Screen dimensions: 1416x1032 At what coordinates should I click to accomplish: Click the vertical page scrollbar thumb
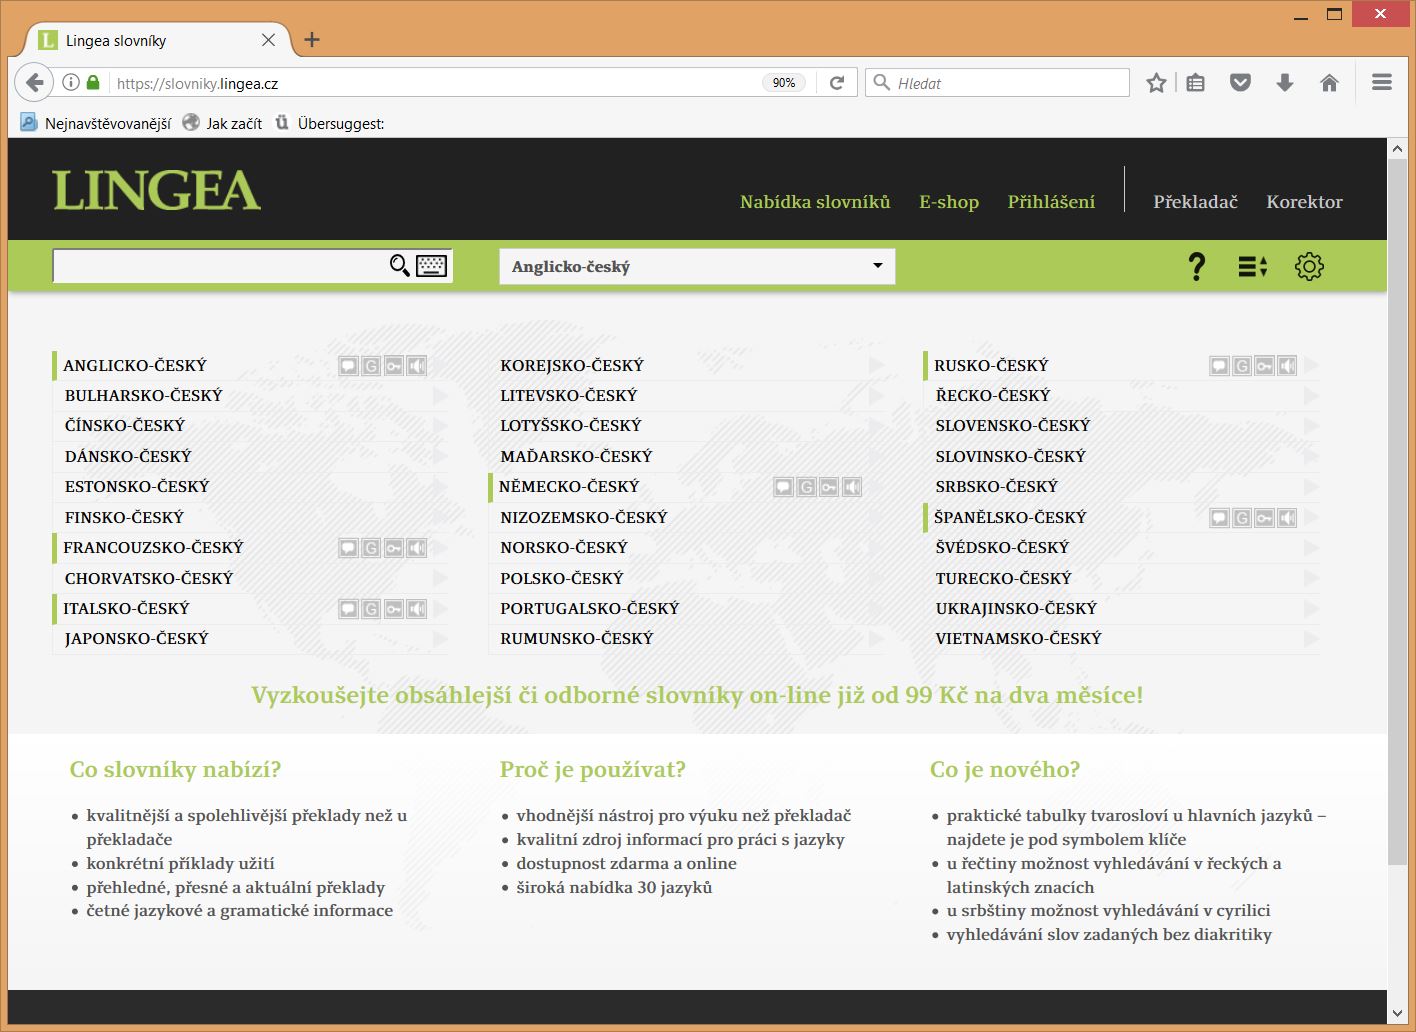pos(1397,510)
